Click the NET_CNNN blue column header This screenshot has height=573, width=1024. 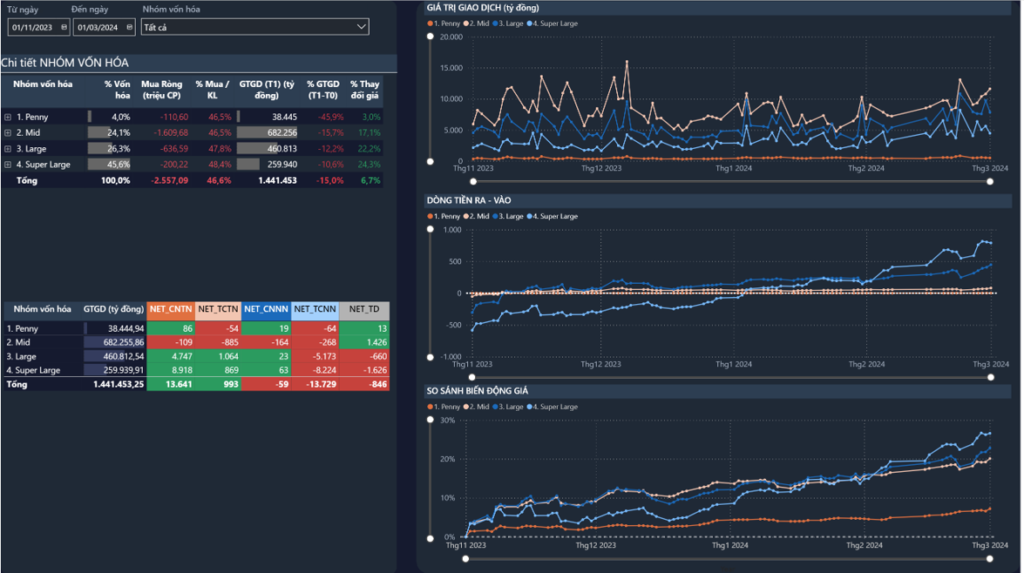click(266, 310)
